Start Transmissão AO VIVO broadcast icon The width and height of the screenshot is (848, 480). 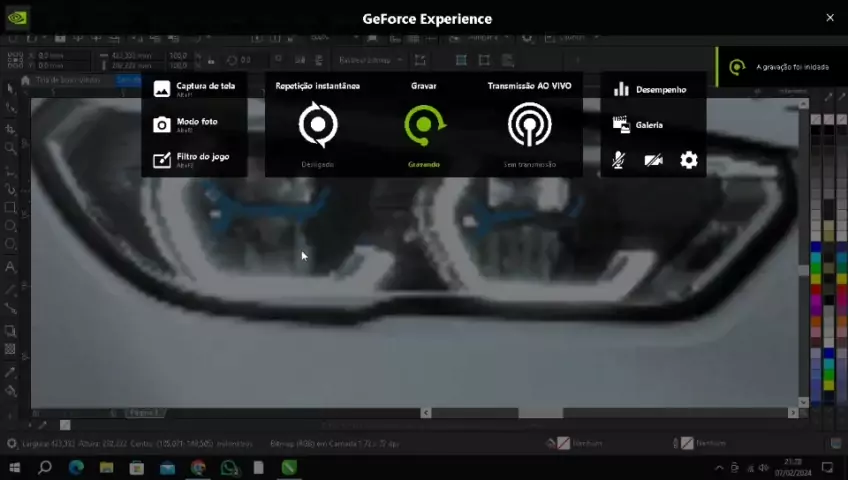[529, 126]
